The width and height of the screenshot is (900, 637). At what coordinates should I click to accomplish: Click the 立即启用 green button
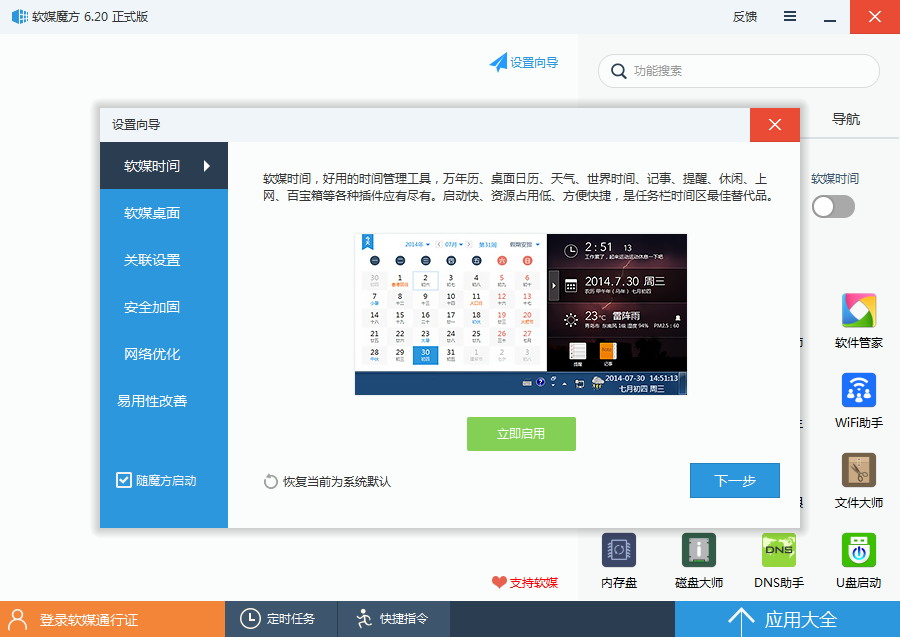(521, 434)
